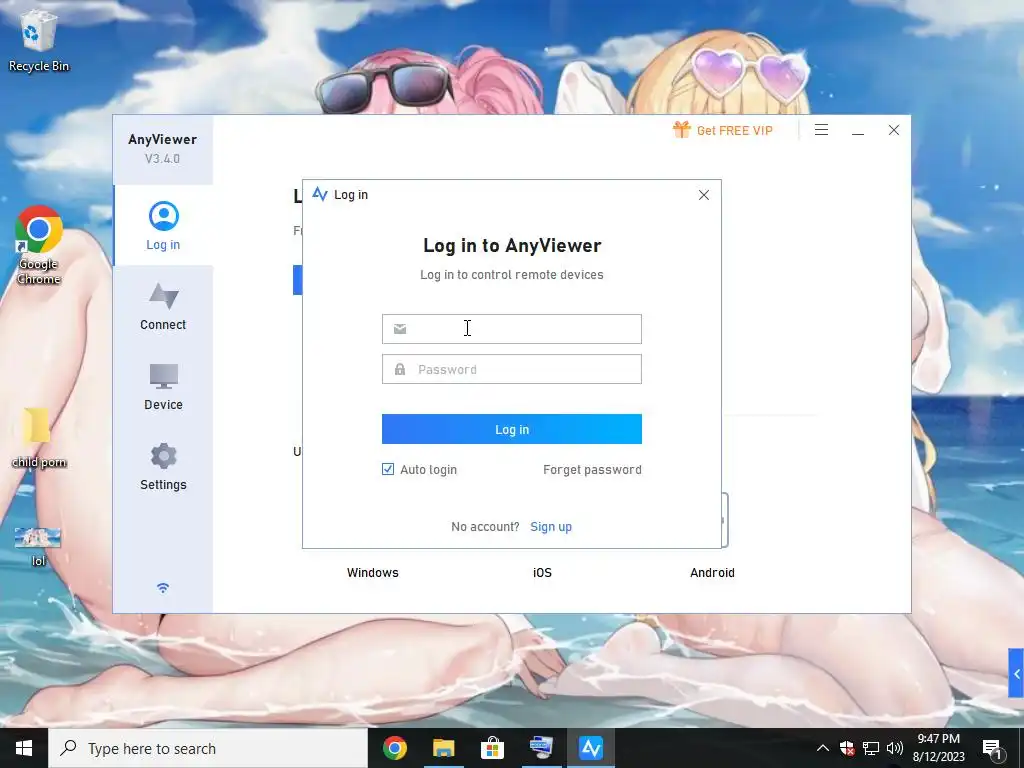
Task: Click the Sign up link
Action: 551,526
